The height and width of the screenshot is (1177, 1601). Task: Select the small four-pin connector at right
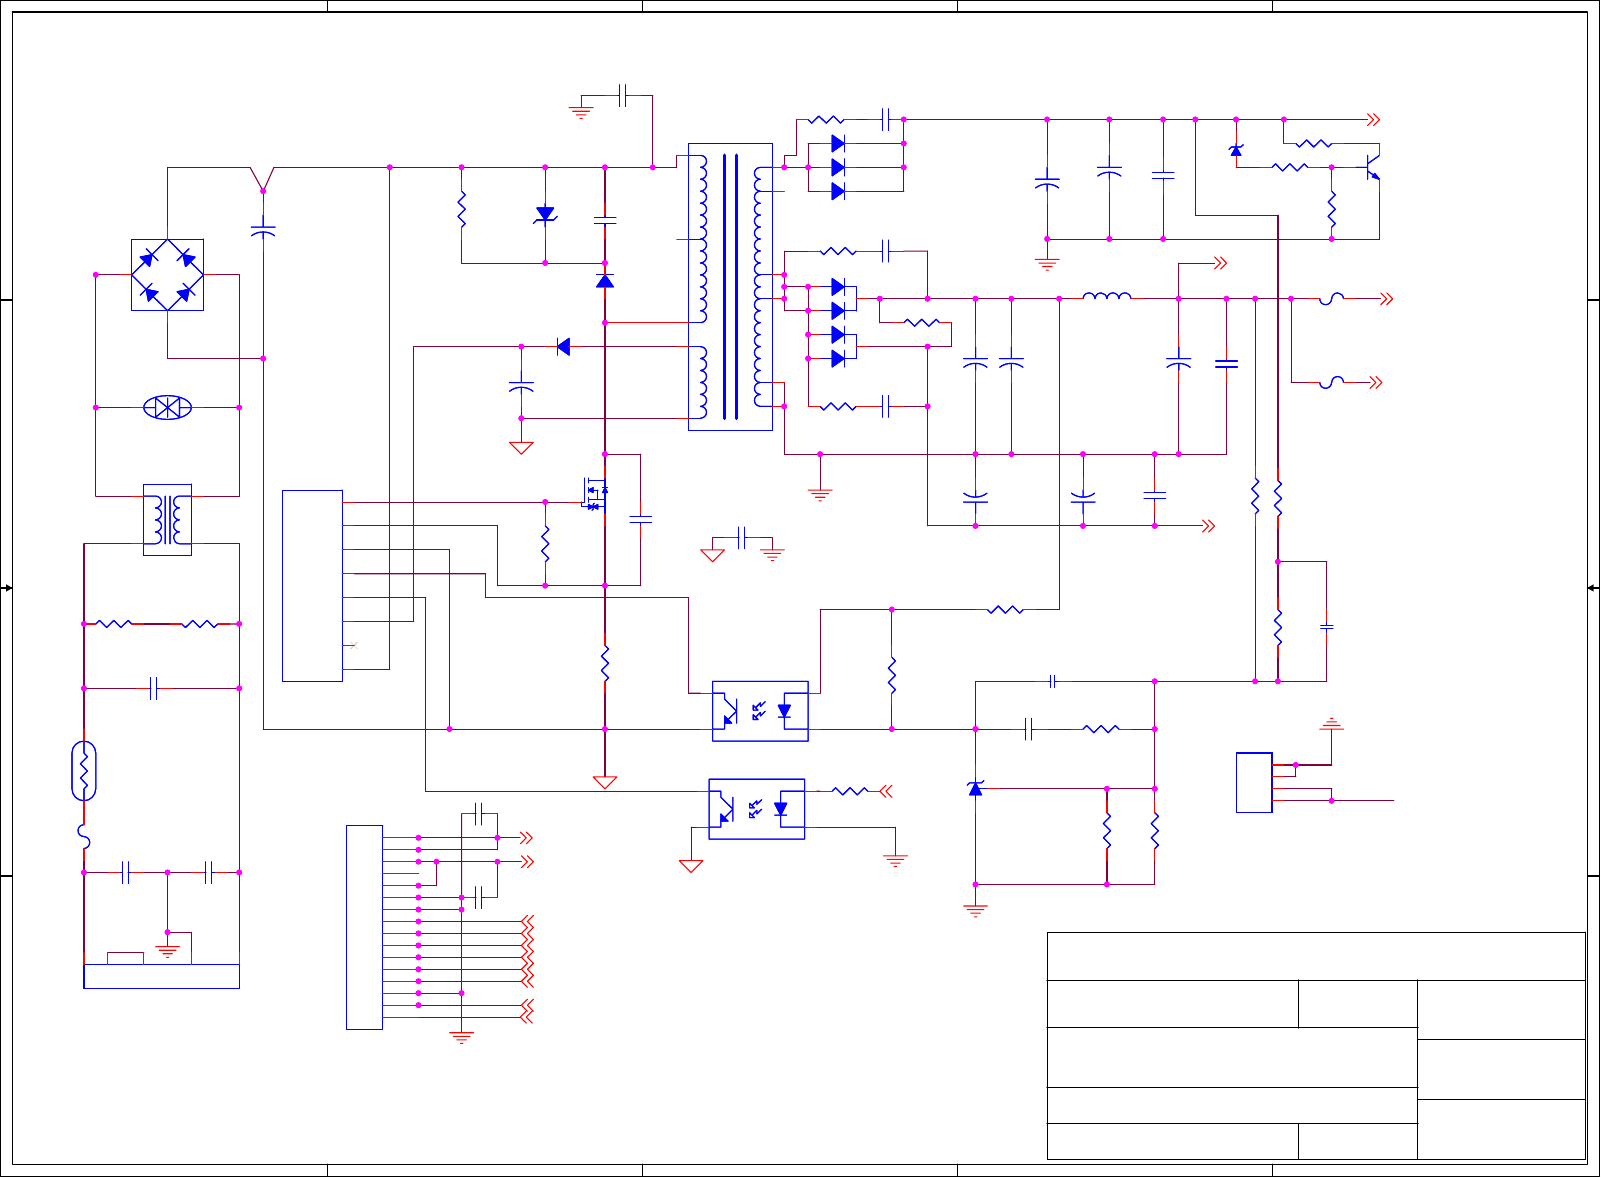pyautogui.click(x=1254, y=782)
